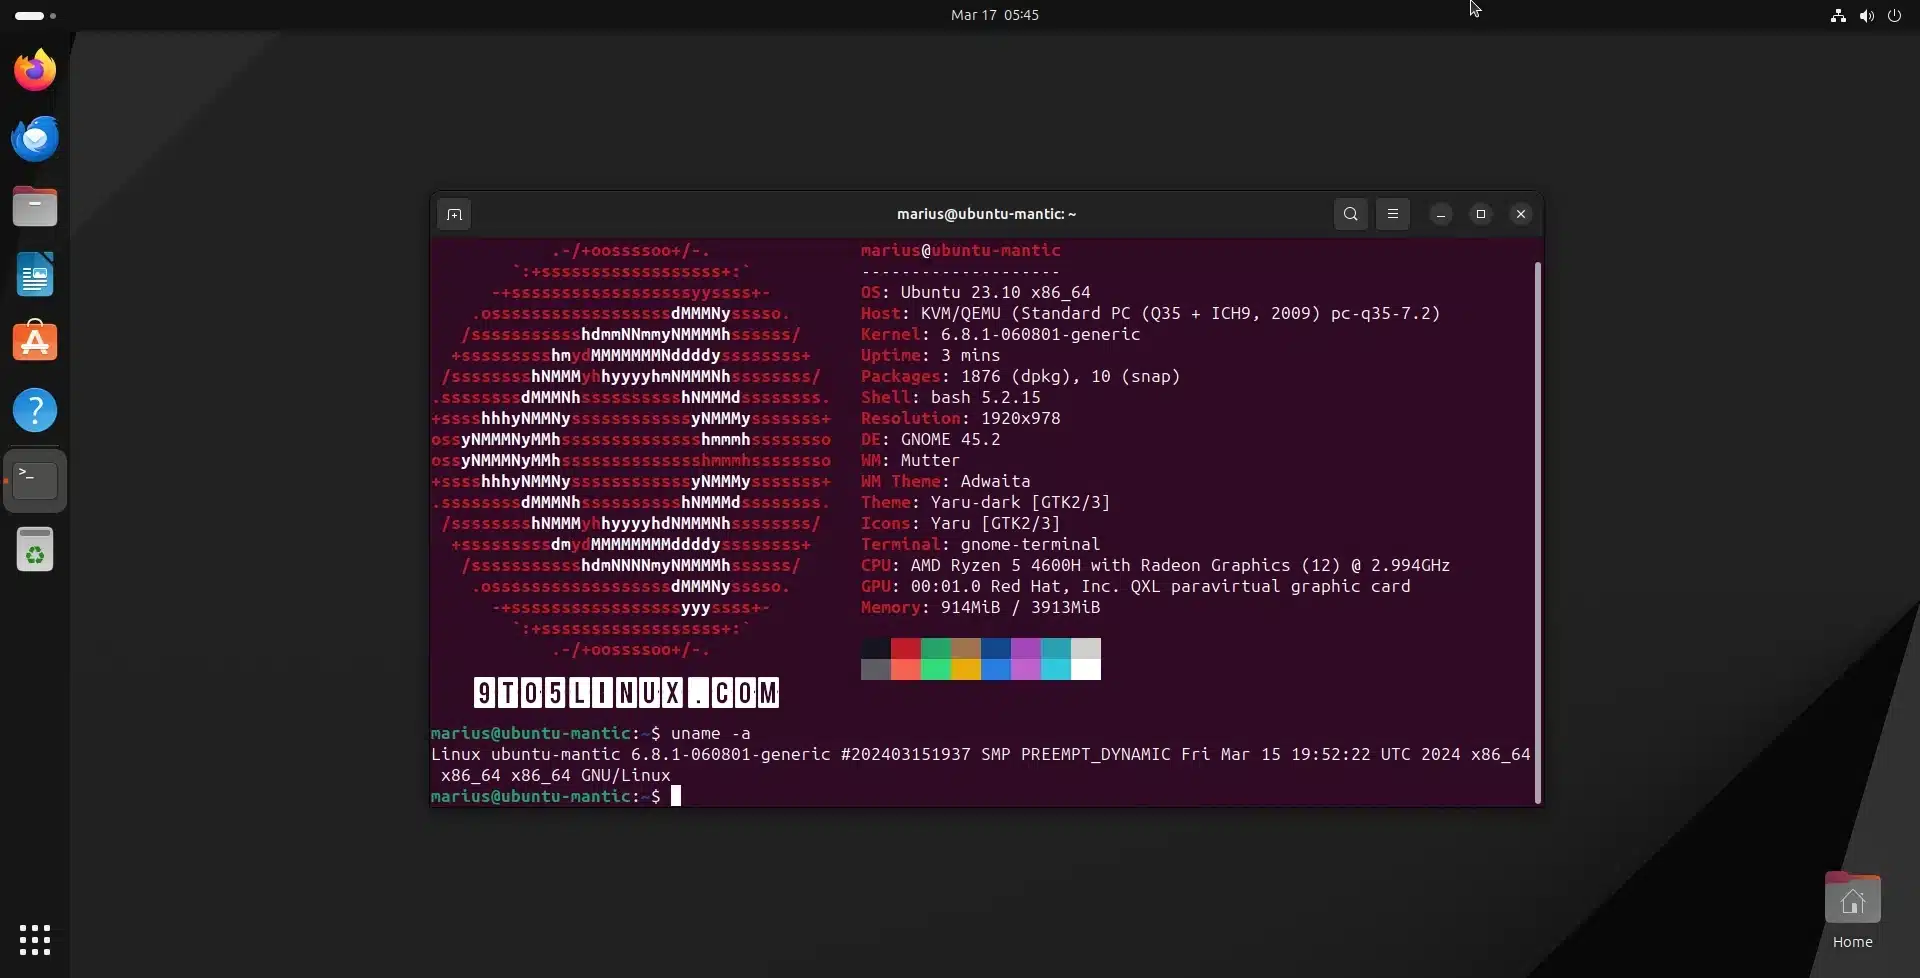The height and width of the screenshot is (978, 1920).
Task: Show all applications grid
Action: click(35, 940)
